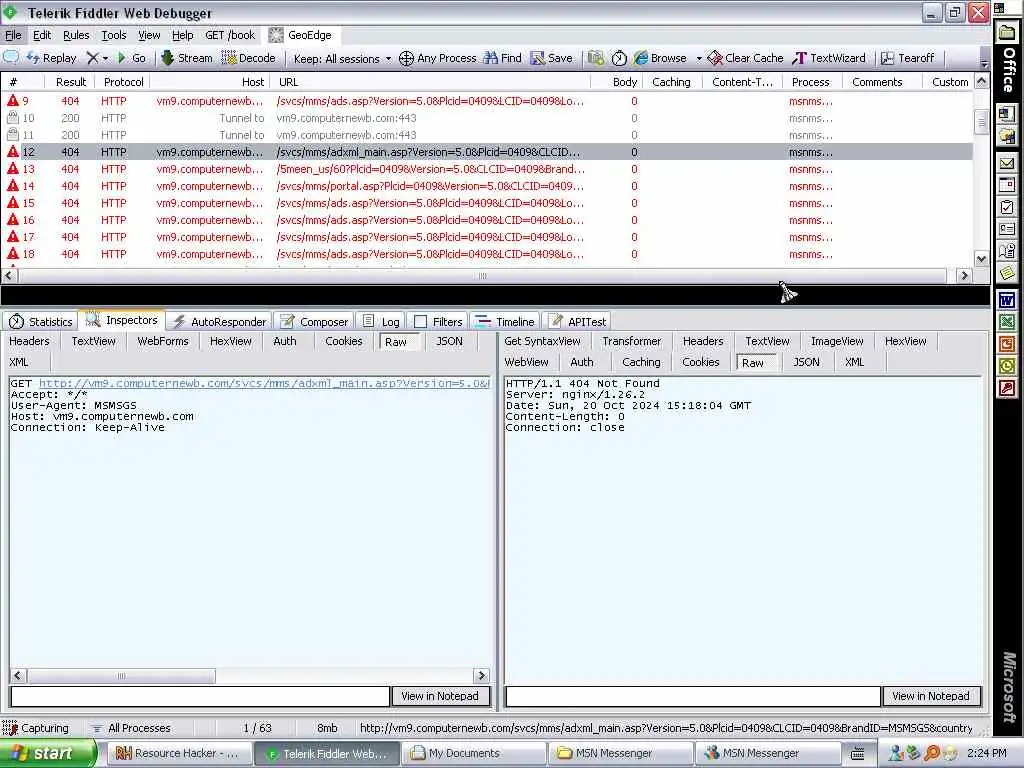The image size is (1024, 768).
Task: Sort by the Result column header
Action: click(71, 82)
